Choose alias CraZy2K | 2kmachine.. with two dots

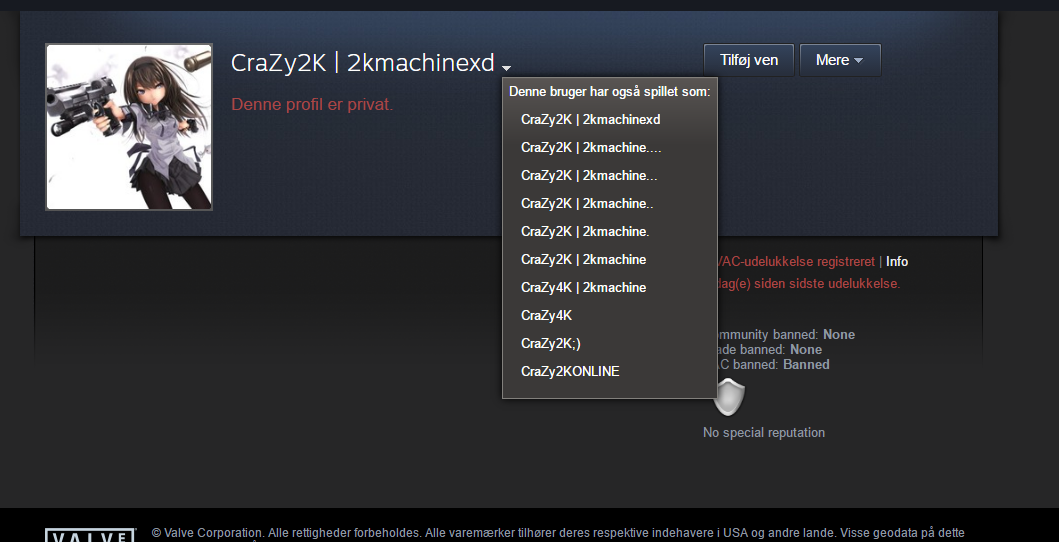[587, 203]
